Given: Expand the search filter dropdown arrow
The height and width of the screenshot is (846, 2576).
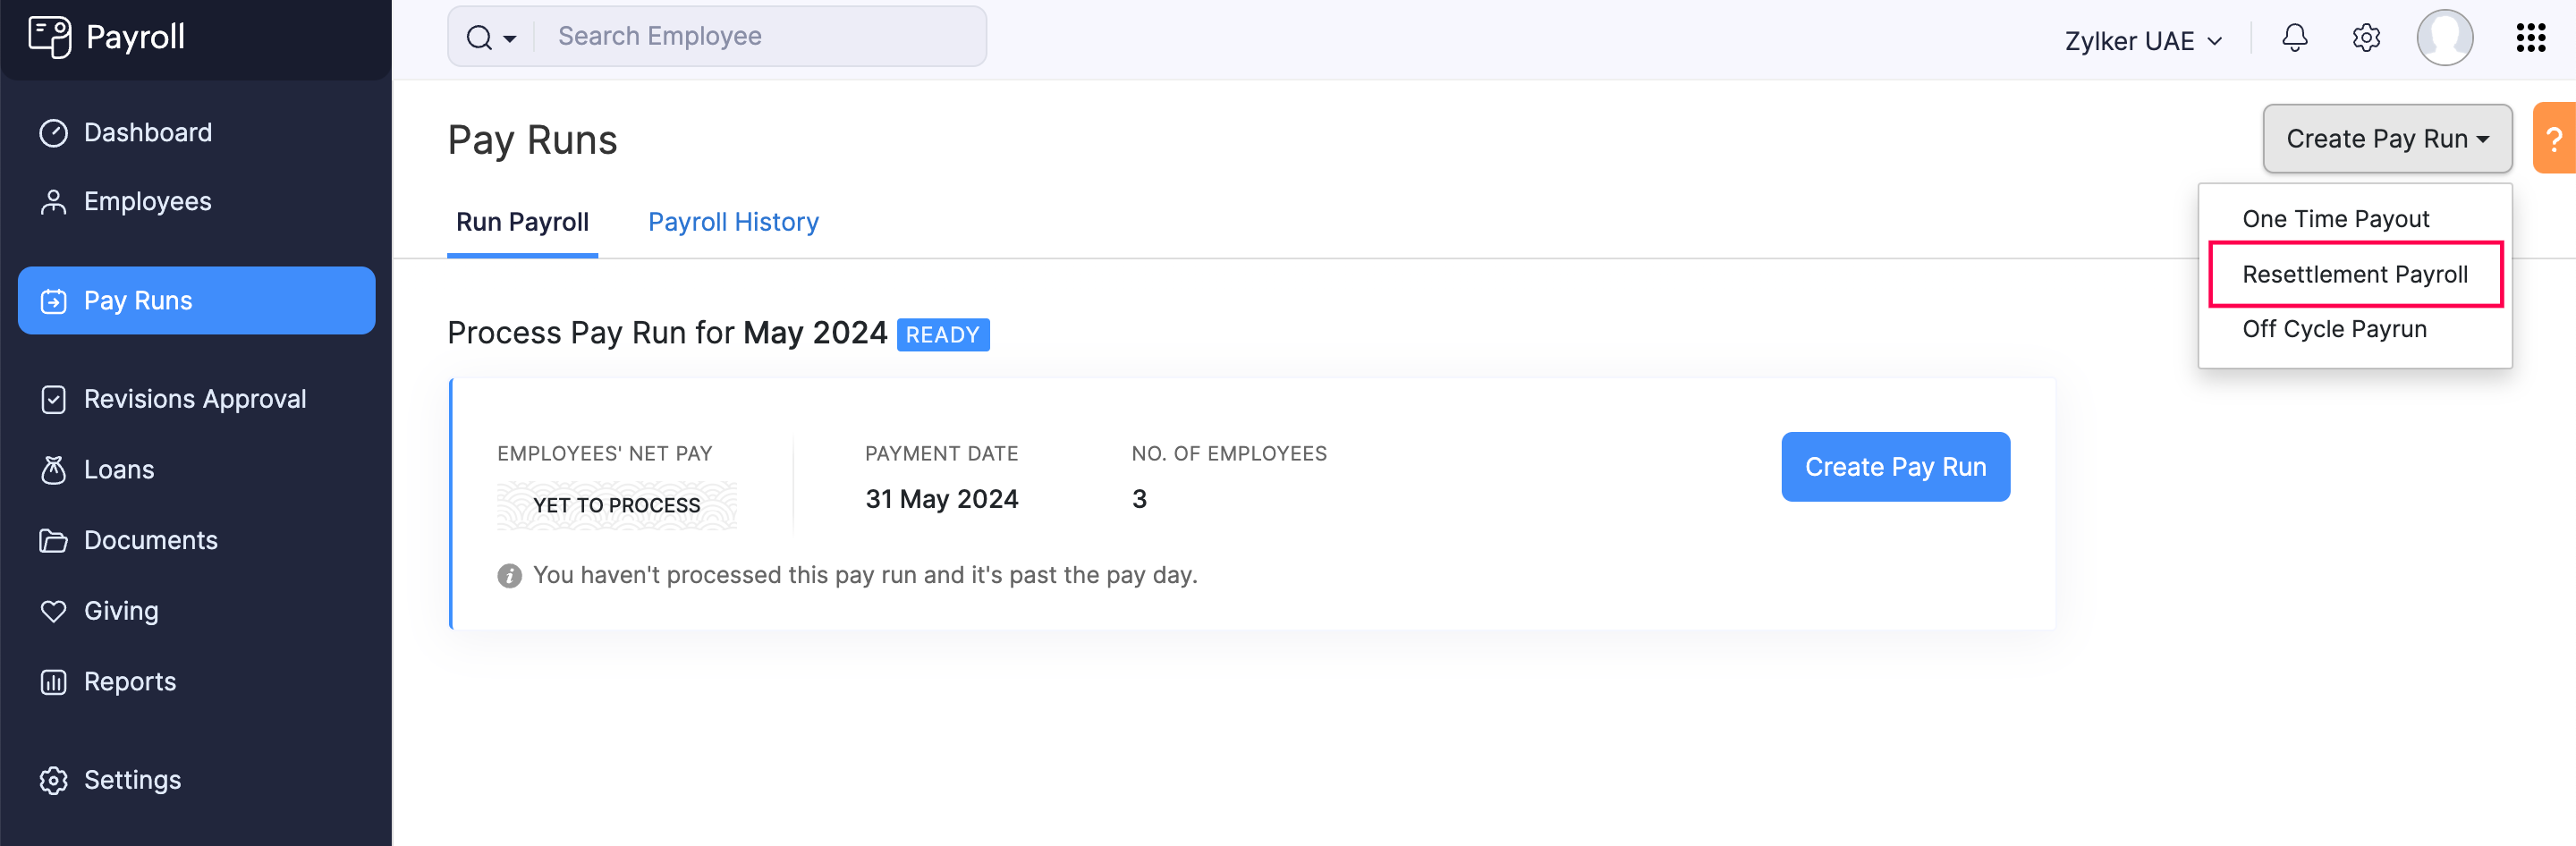Looking at the screenshot, I should click(510, 39).
